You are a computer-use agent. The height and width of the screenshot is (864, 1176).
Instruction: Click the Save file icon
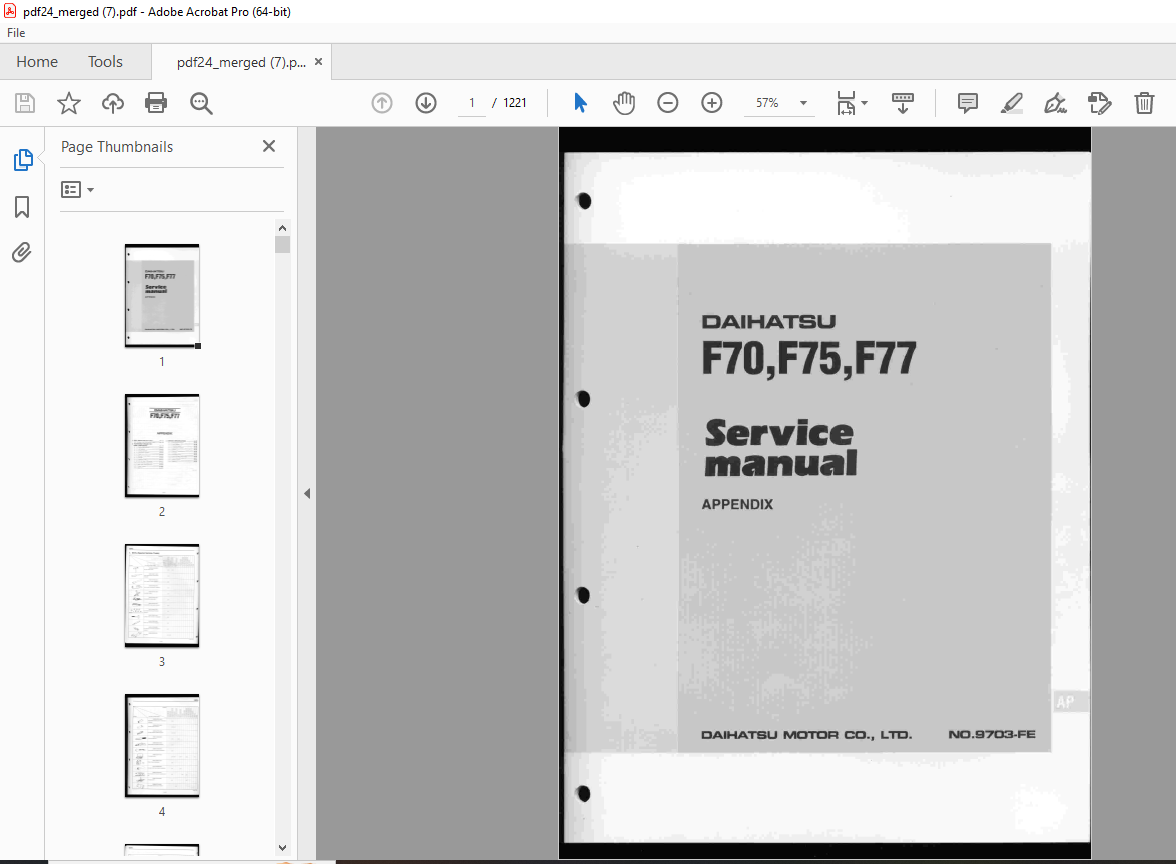pos(25,103)
